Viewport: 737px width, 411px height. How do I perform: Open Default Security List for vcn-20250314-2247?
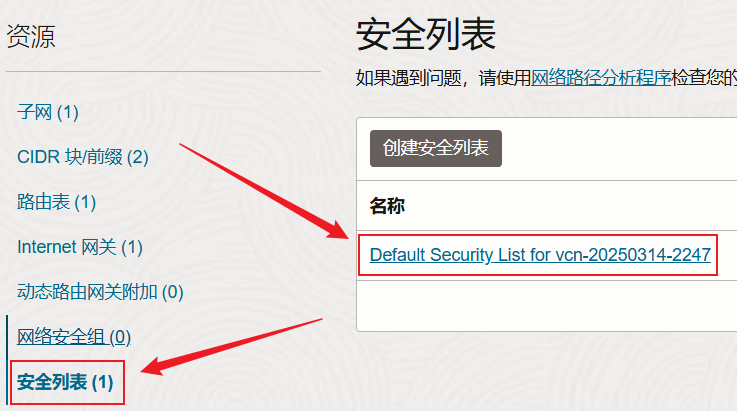coord(540,255)
